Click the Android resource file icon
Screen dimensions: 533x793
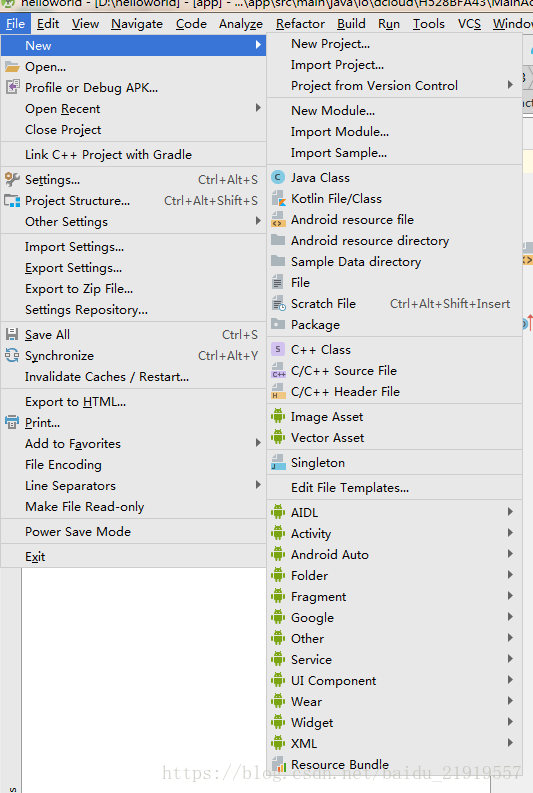[278, 219]
